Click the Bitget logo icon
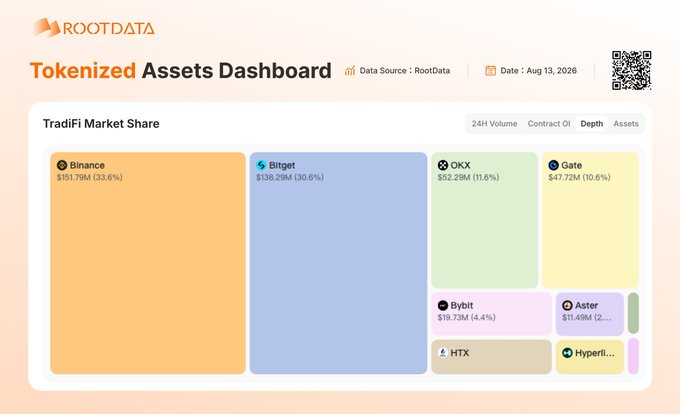 (x=261, y=165)
